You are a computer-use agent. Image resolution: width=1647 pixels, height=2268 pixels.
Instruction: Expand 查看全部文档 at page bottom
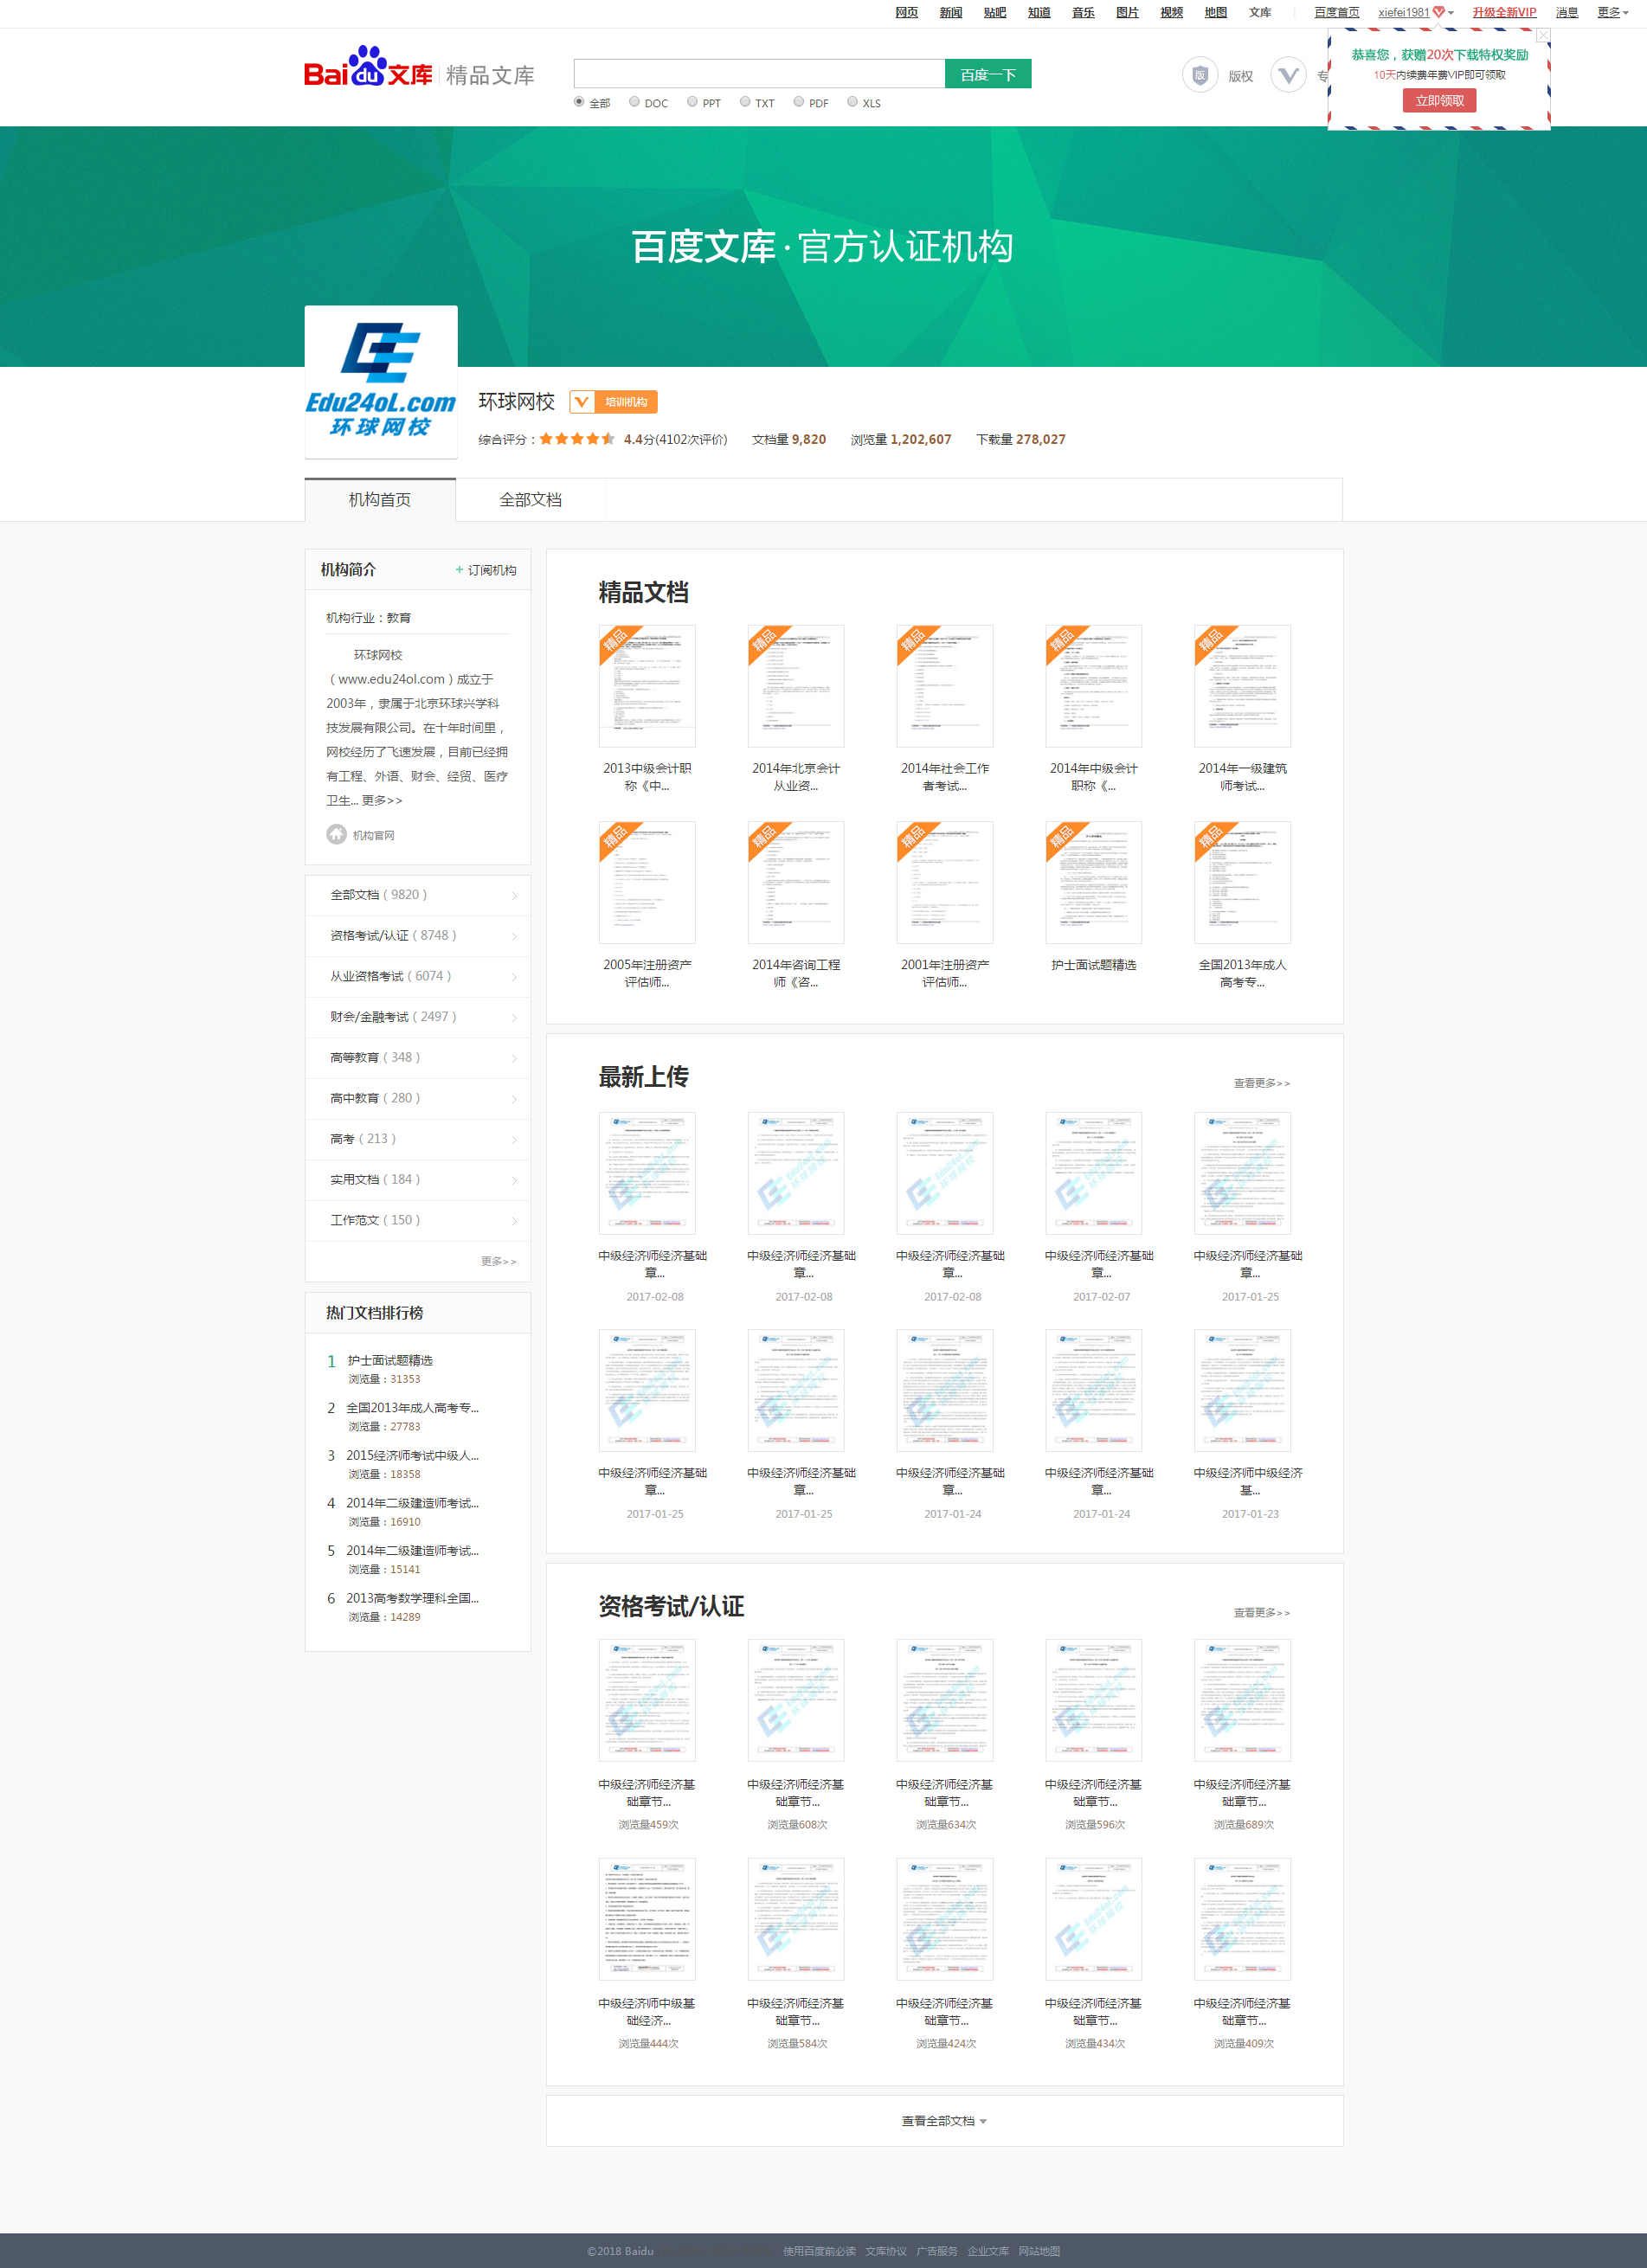point(944,2120)
